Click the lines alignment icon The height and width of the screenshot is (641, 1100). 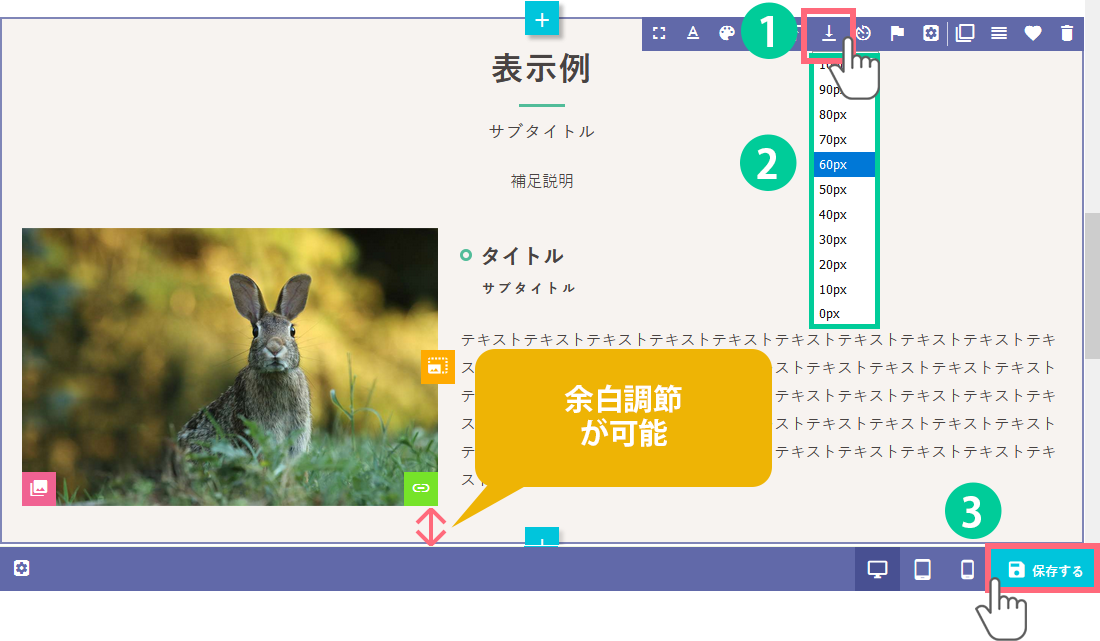[999, 33]
